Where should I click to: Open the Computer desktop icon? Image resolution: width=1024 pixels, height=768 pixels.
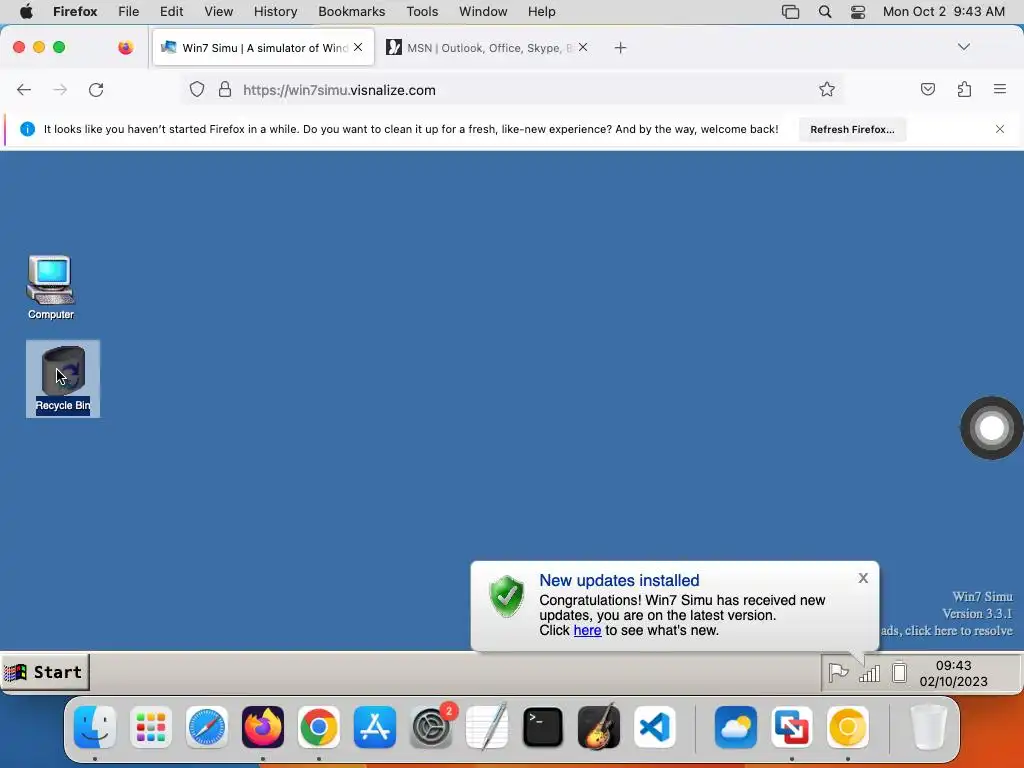click(x=50, y=287)
